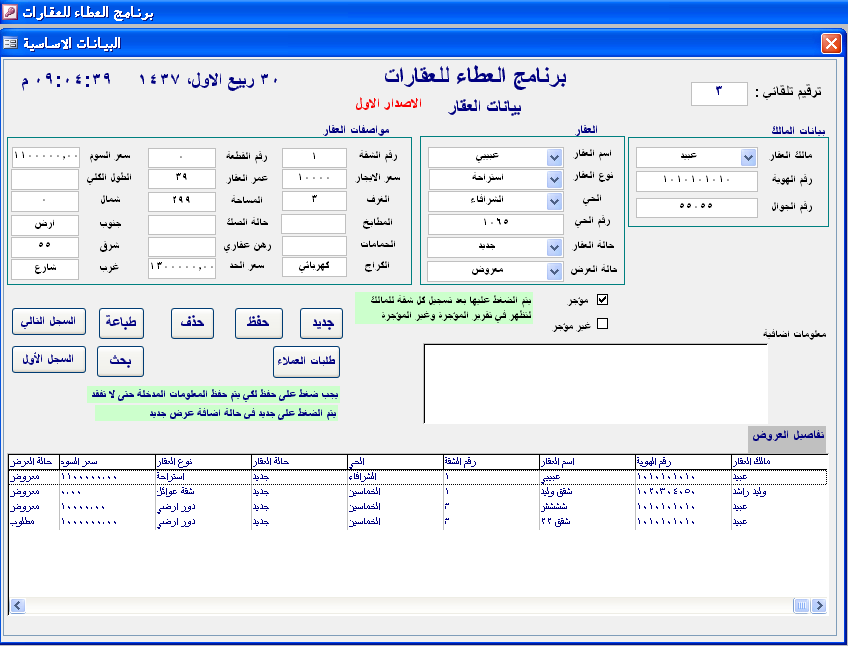Viewport: 848px width, 646px height.
Task: Click right arrow of offers list scrollbar
Action: 819,605
